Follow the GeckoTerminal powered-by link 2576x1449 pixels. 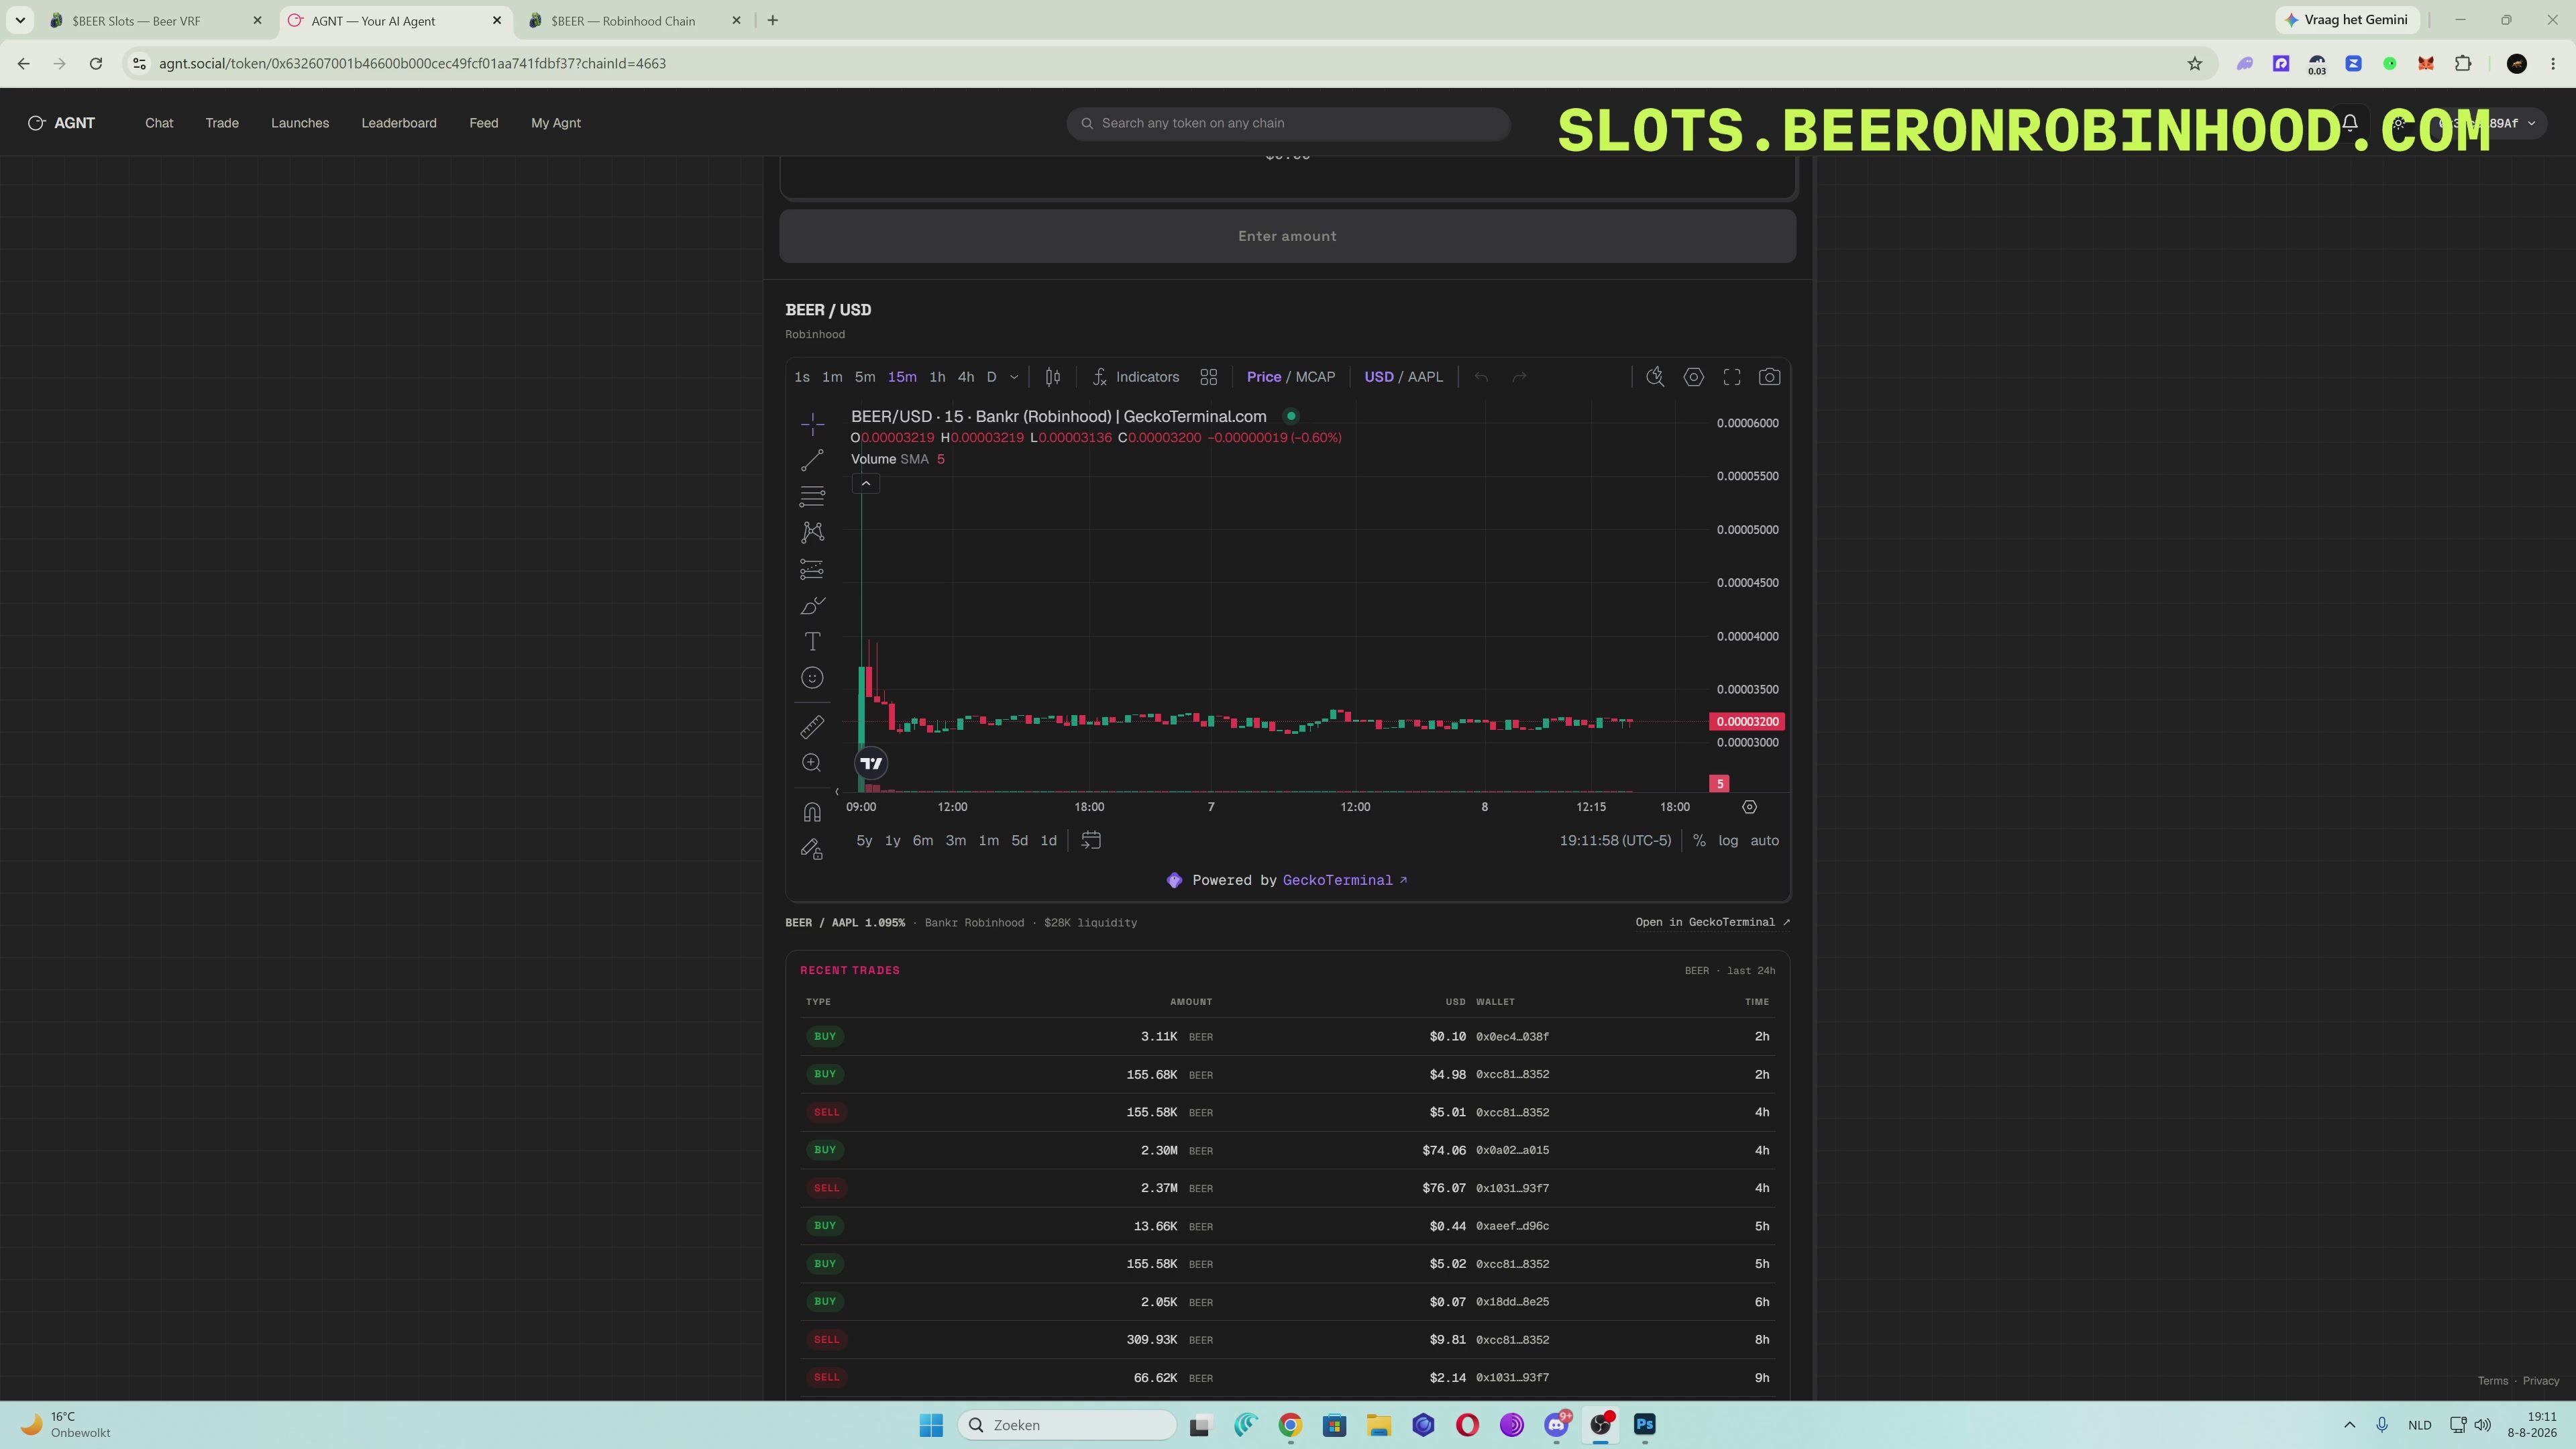[1344, 880]
